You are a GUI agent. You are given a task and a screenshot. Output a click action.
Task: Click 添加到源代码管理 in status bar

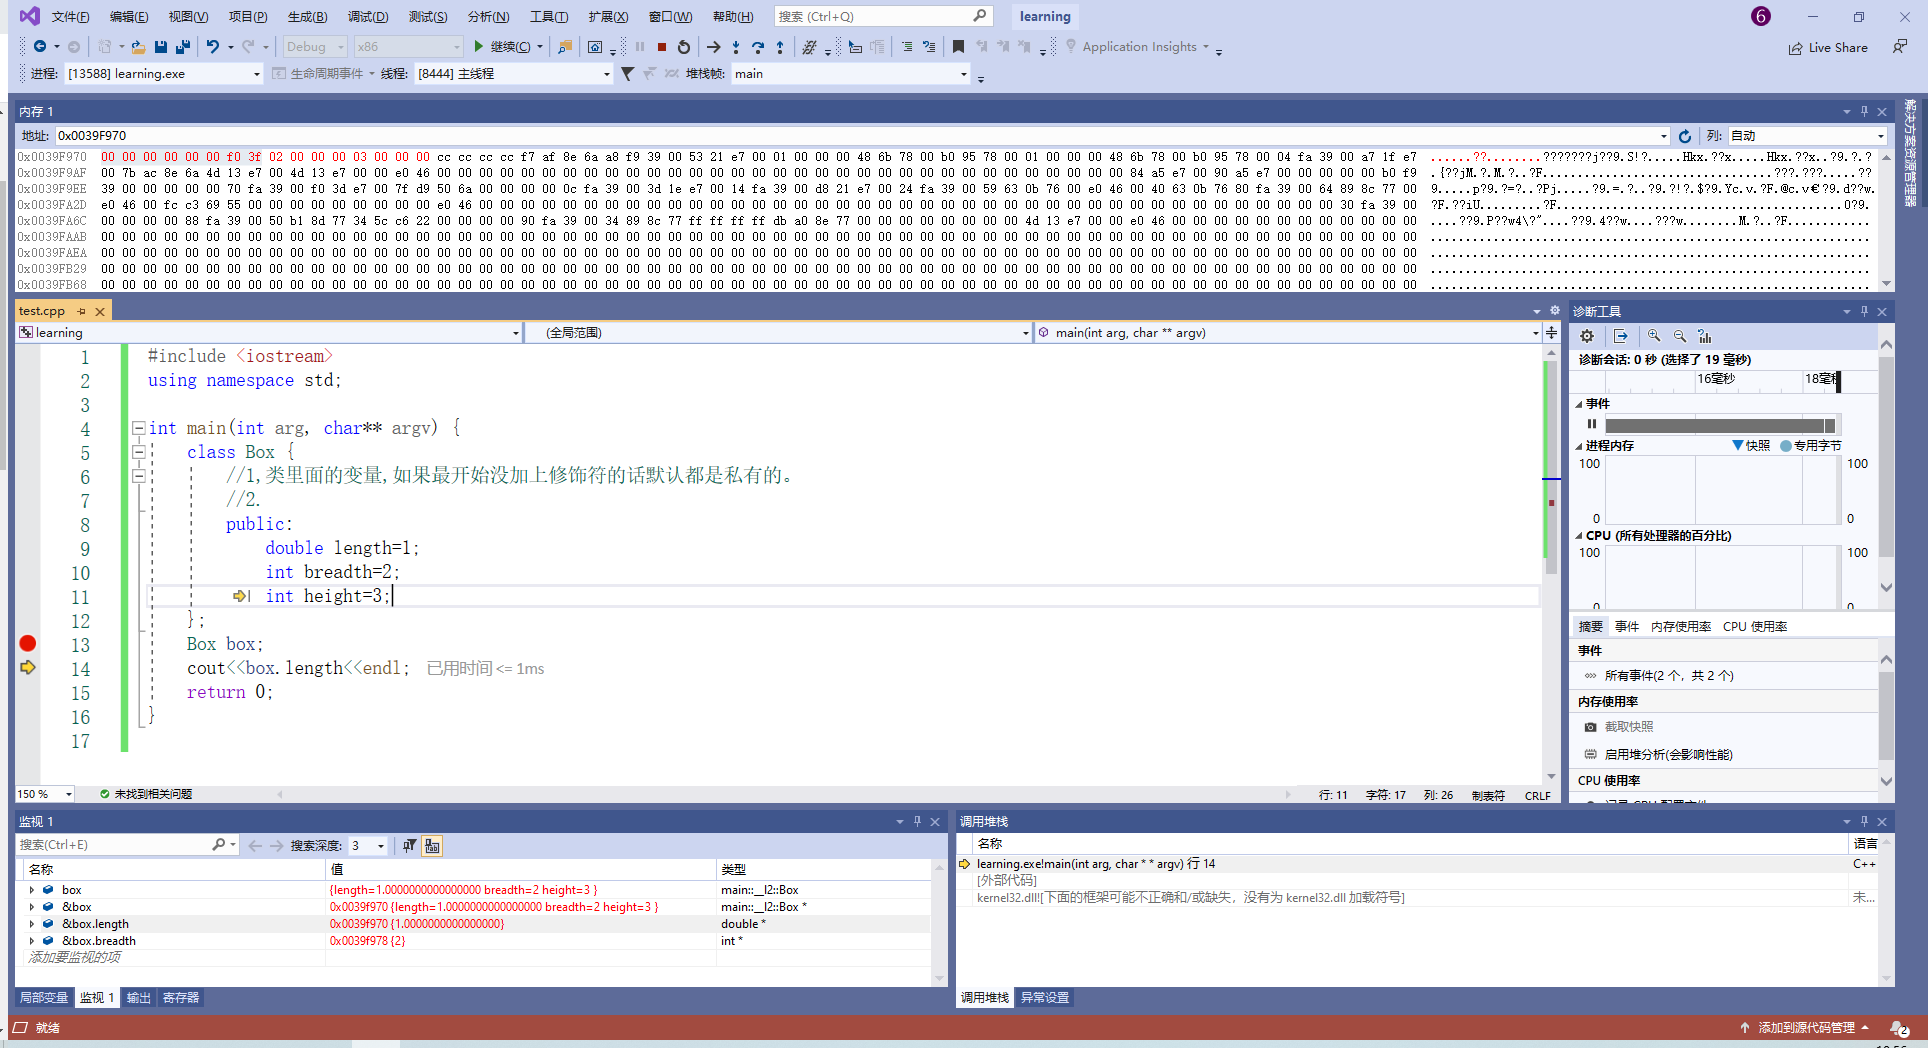coord(1806,1028)
